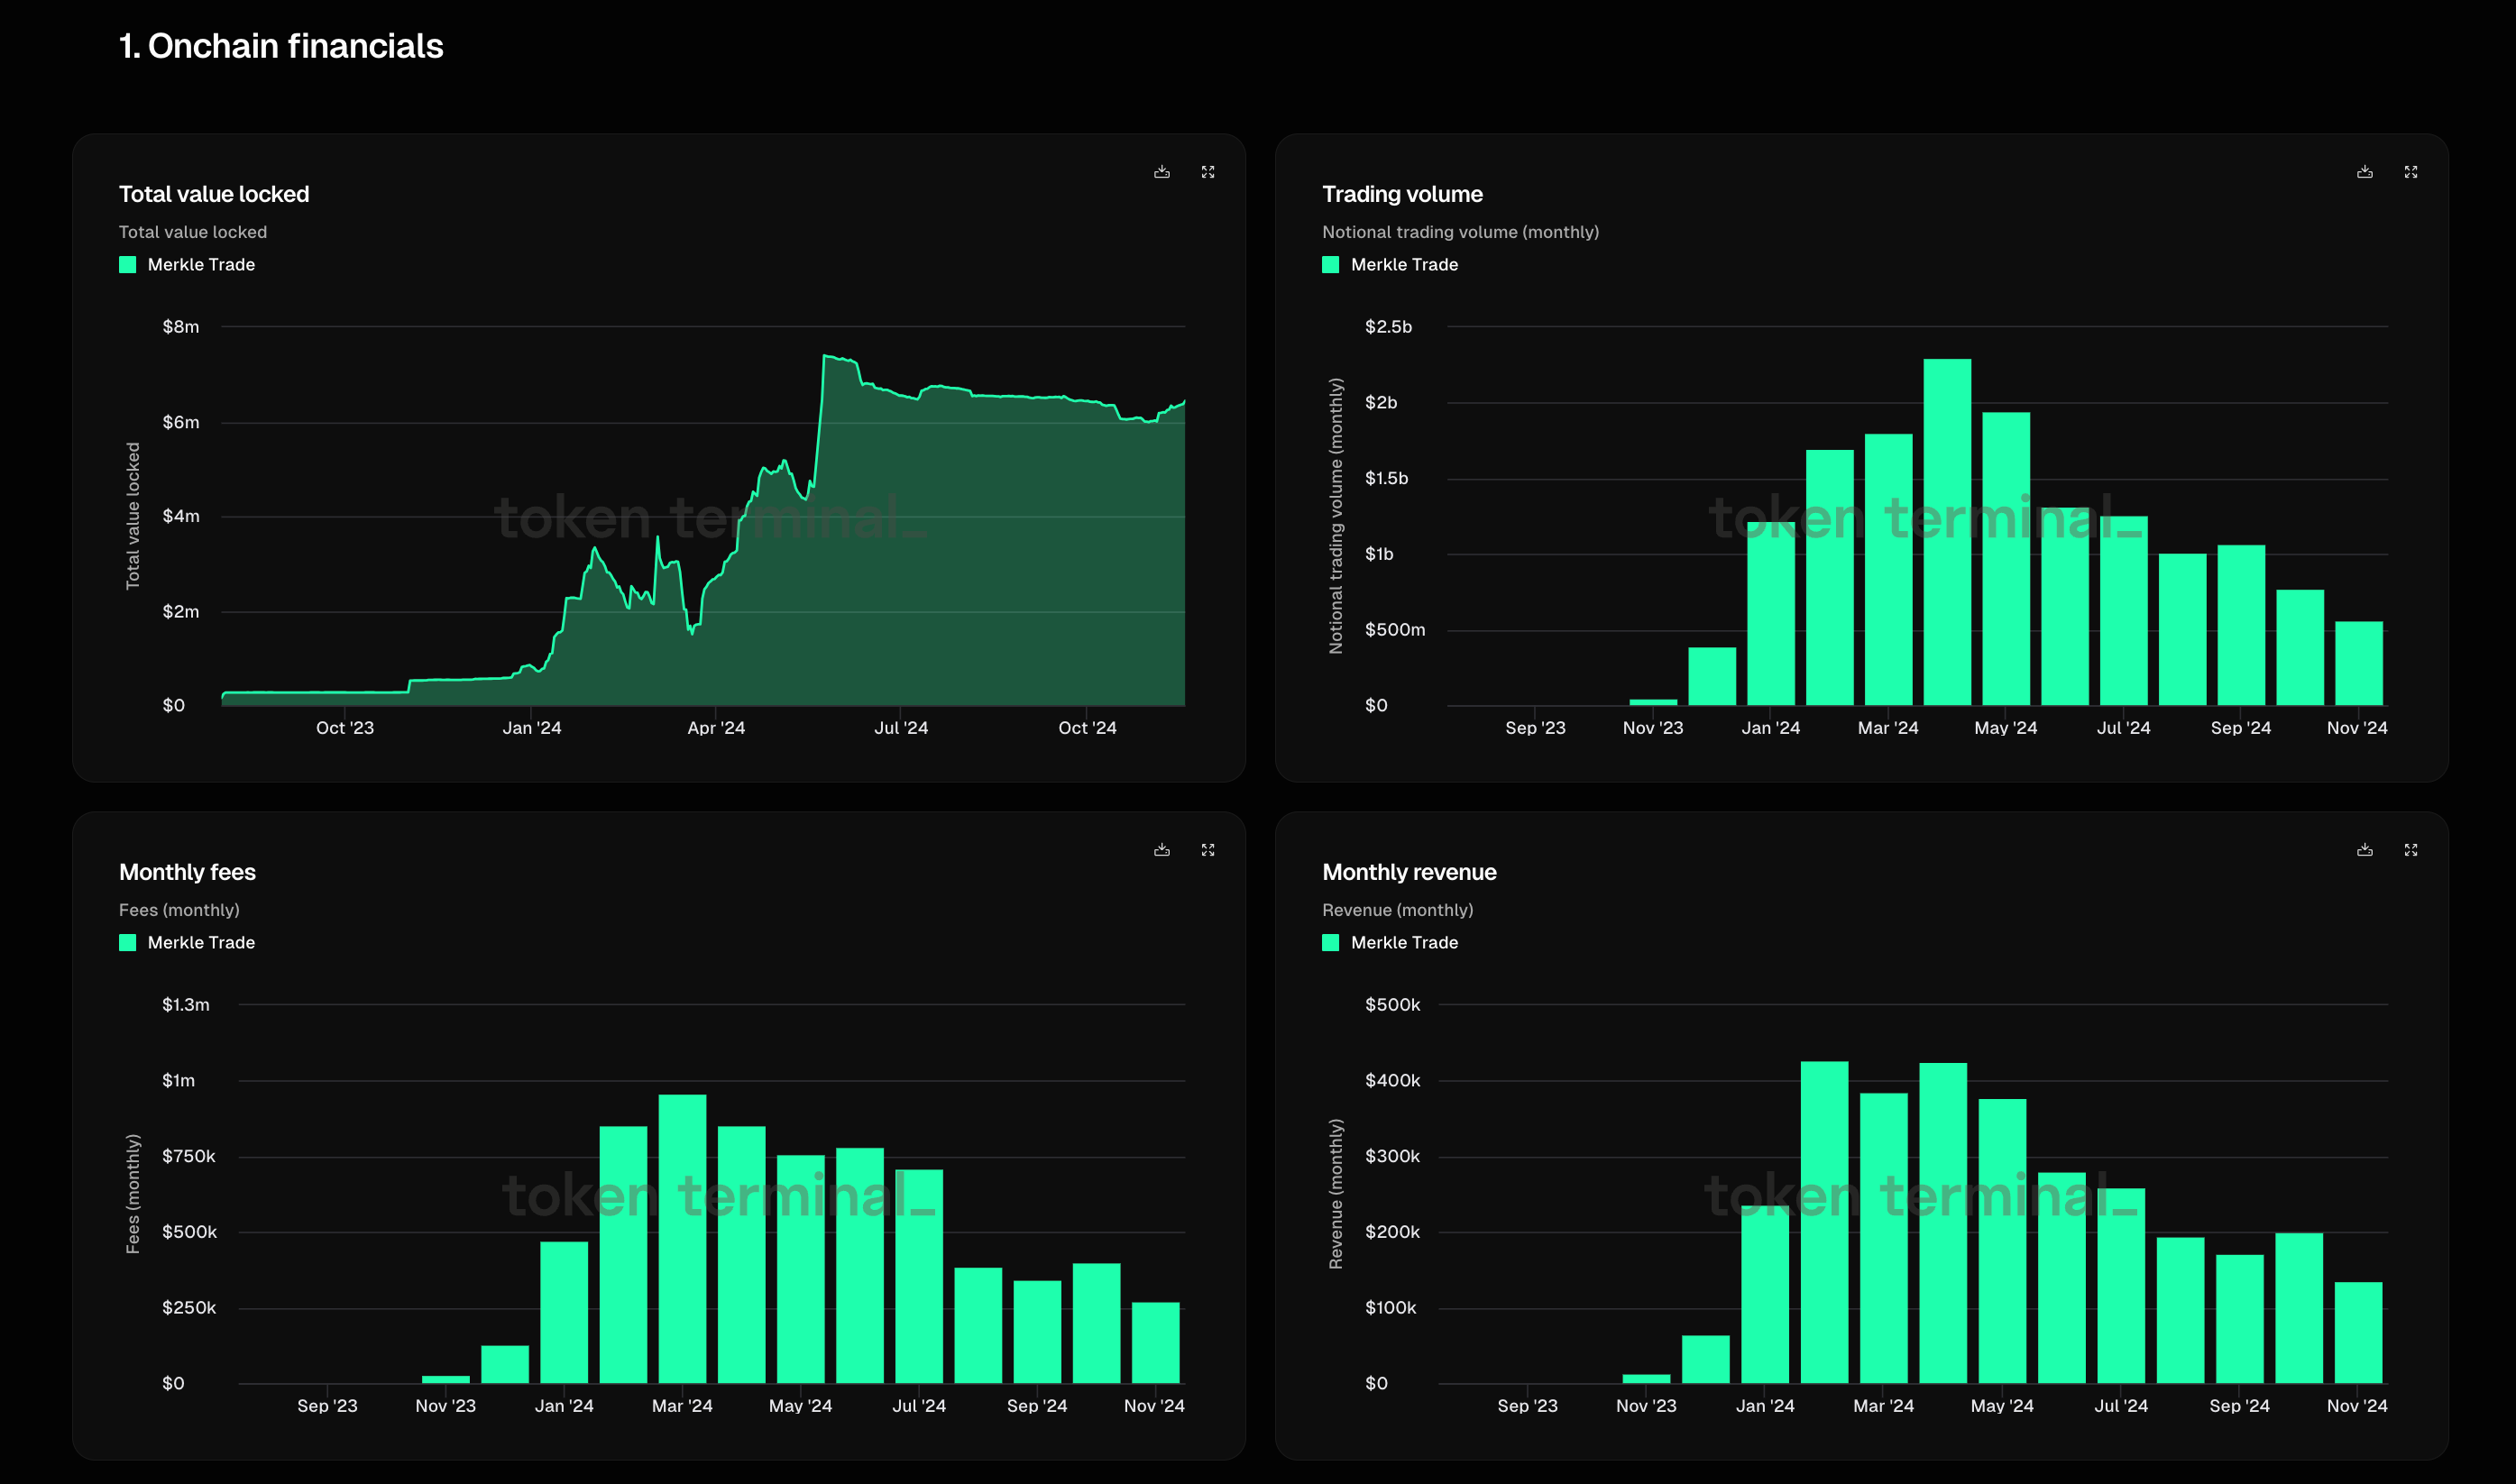
Task: Click Merkle Trade color swatch in Monthly revenue
Action: 1330,943
